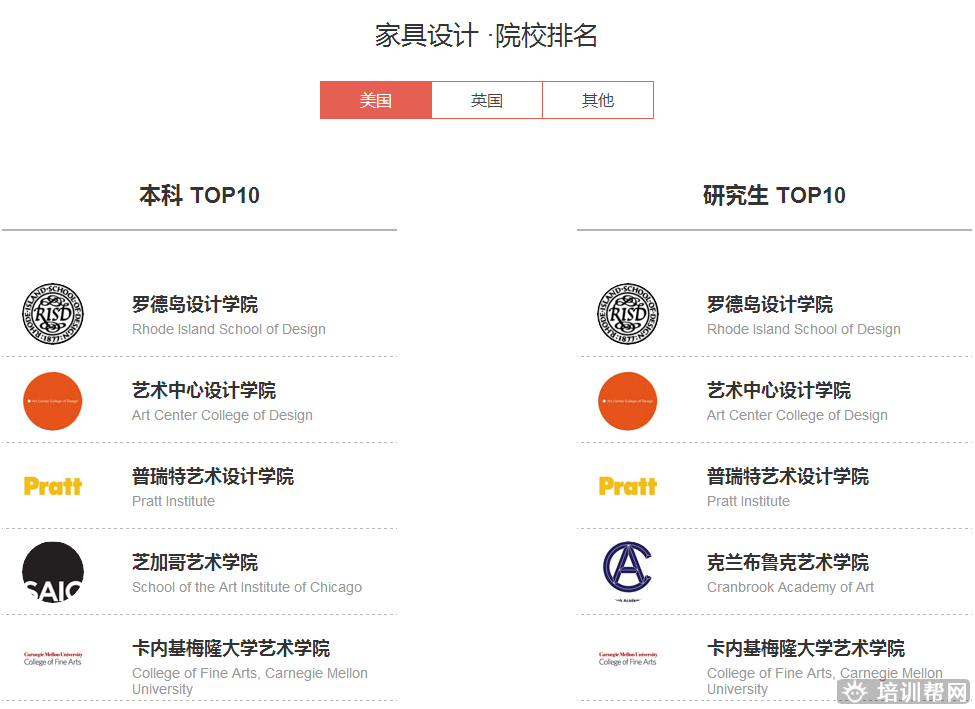
Task: Open 芝加哥艺术学院 school link
Action: [195, 563]
